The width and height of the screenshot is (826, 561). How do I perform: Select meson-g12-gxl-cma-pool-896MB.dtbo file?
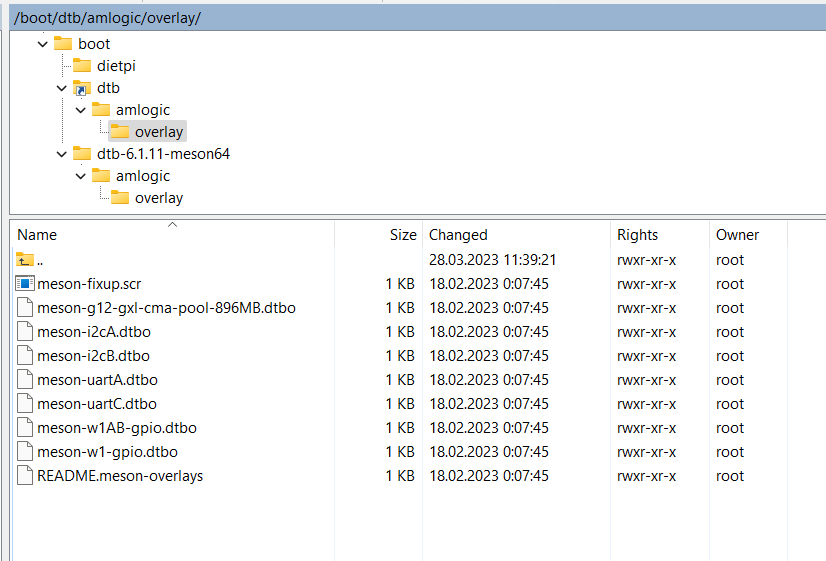166,308
